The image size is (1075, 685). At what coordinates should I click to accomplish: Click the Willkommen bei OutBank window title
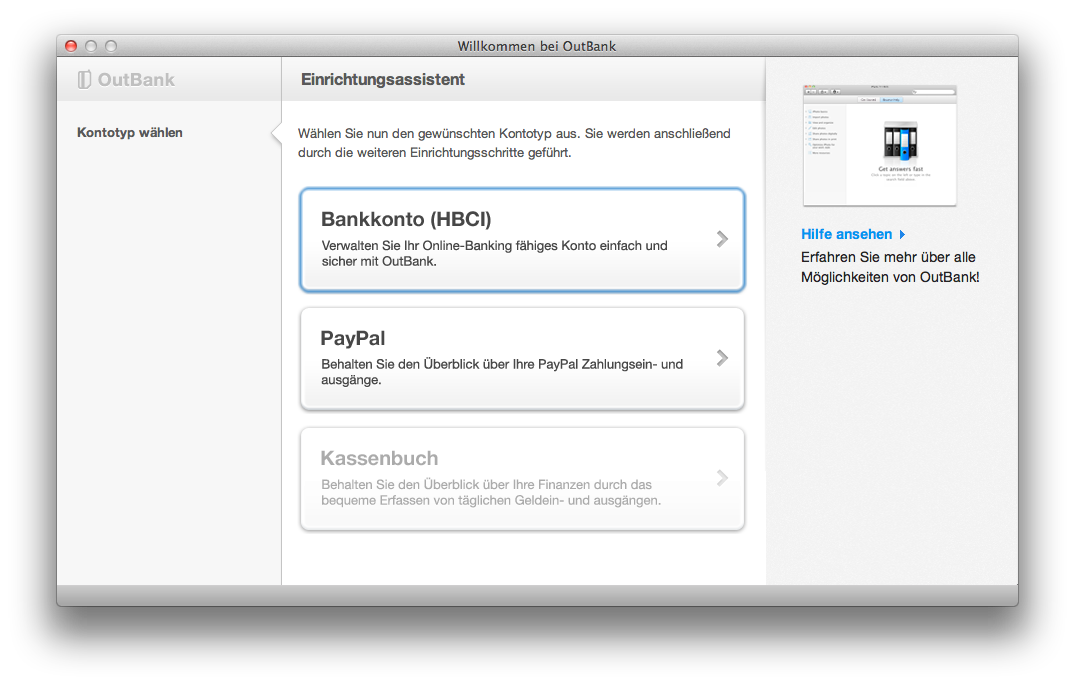click(x=537, y=46)
